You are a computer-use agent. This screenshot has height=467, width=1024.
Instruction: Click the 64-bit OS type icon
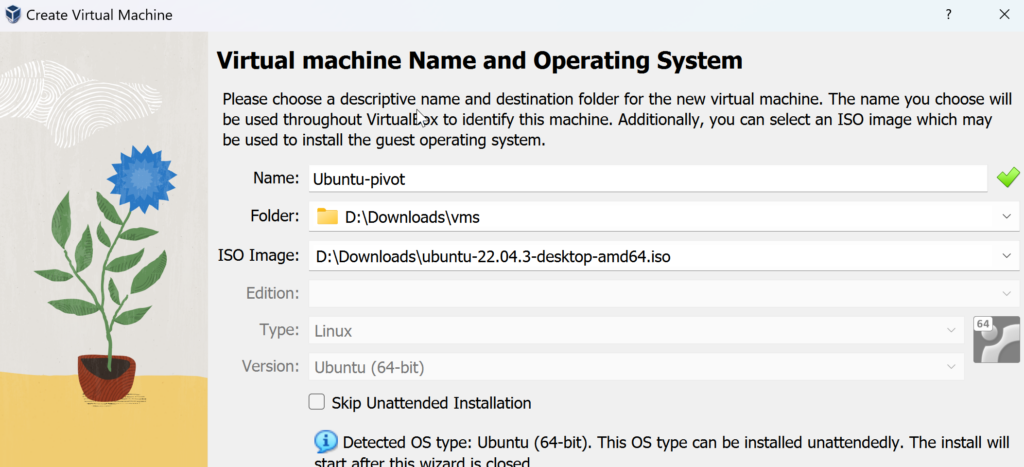[996, 339]
